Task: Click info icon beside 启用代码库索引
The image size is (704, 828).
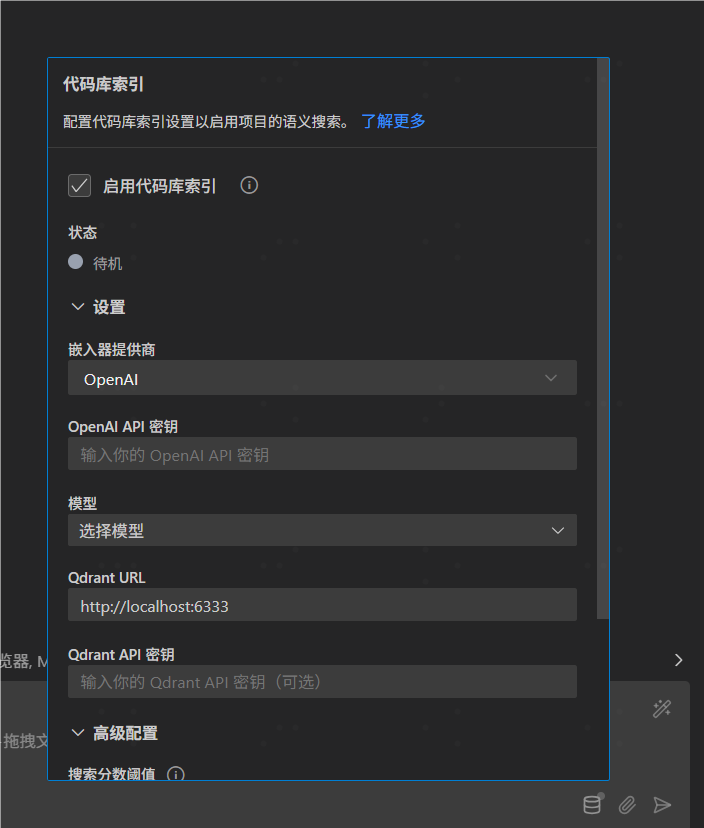Action: (250, 185)
